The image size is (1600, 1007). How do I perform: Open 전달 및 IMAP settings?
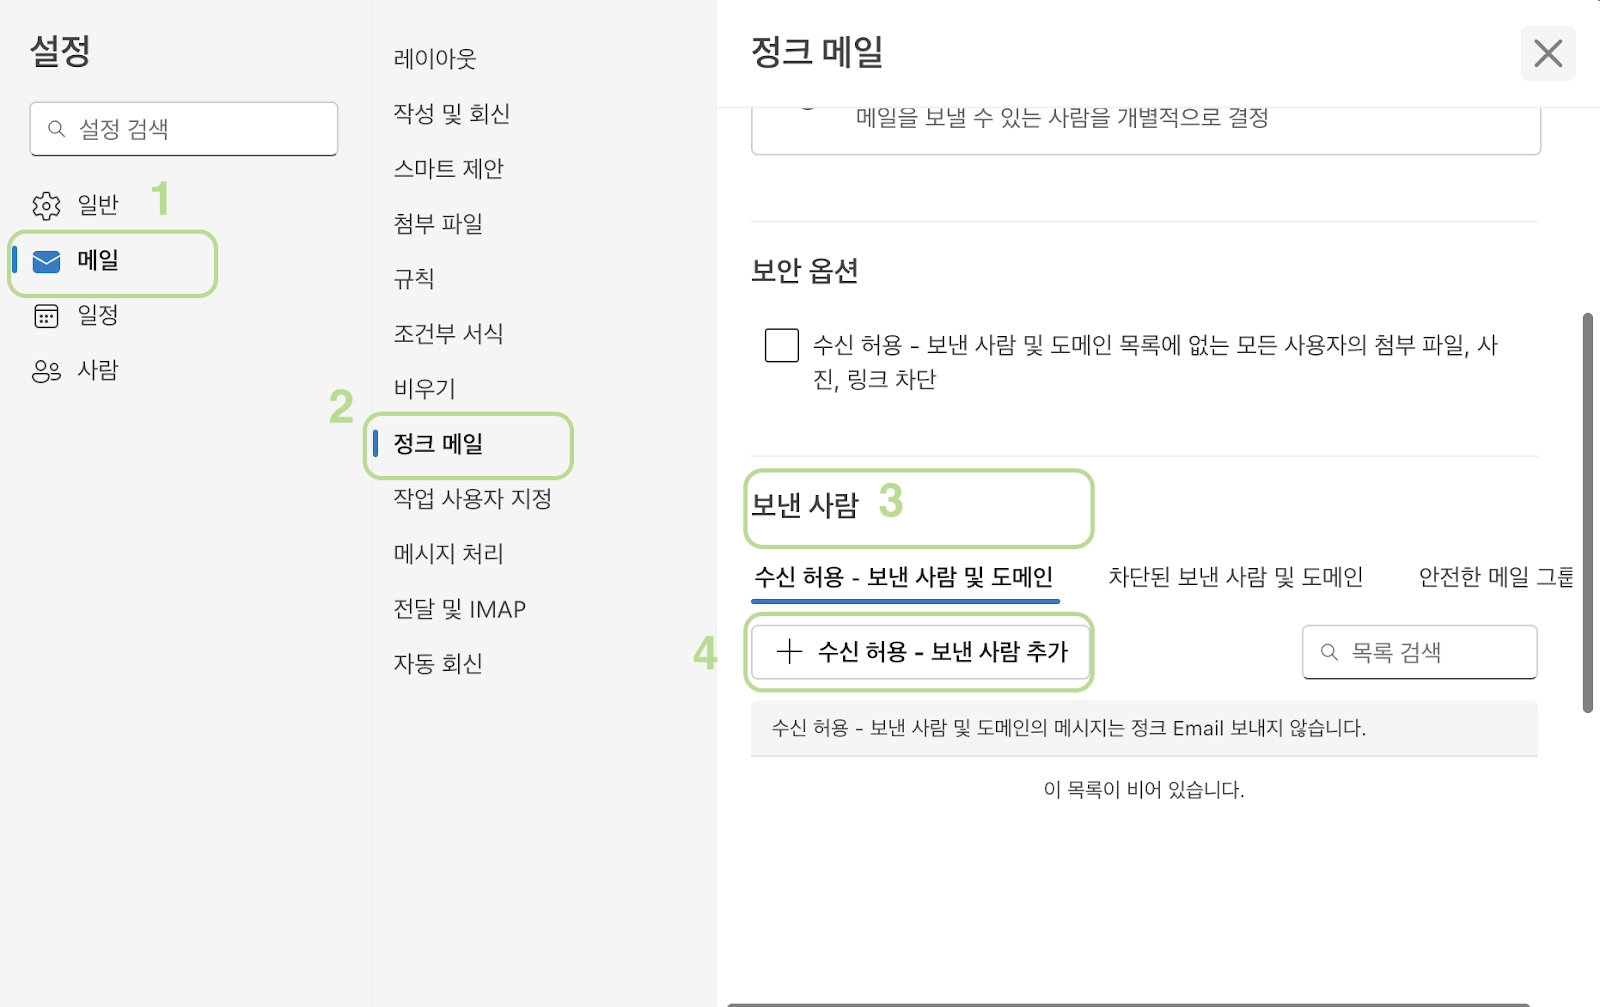pos(459,609)
